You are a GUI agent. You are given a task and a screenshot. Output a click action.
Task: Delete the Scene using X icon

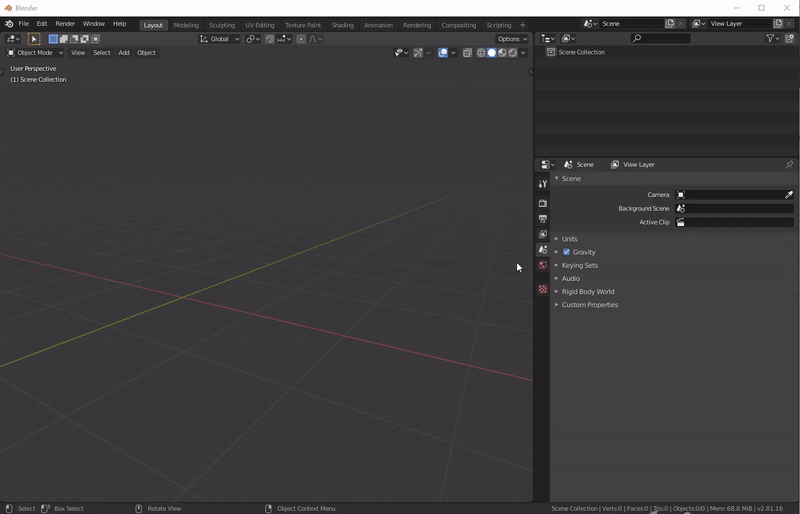(x=681, y=23)
